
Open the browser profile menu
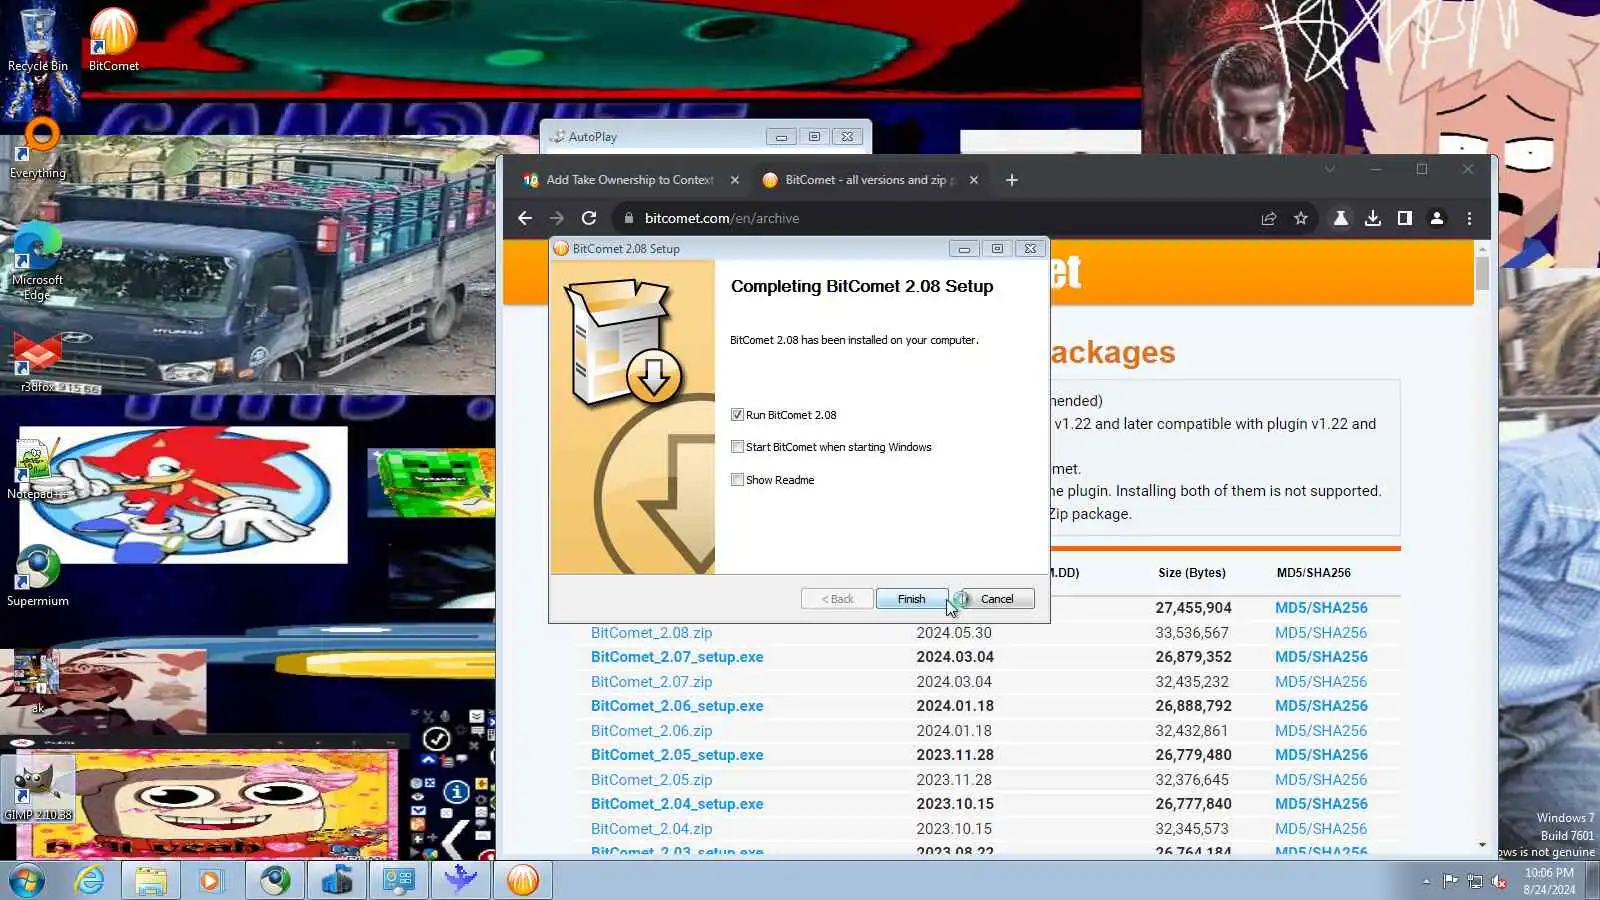click(1437, 218)
